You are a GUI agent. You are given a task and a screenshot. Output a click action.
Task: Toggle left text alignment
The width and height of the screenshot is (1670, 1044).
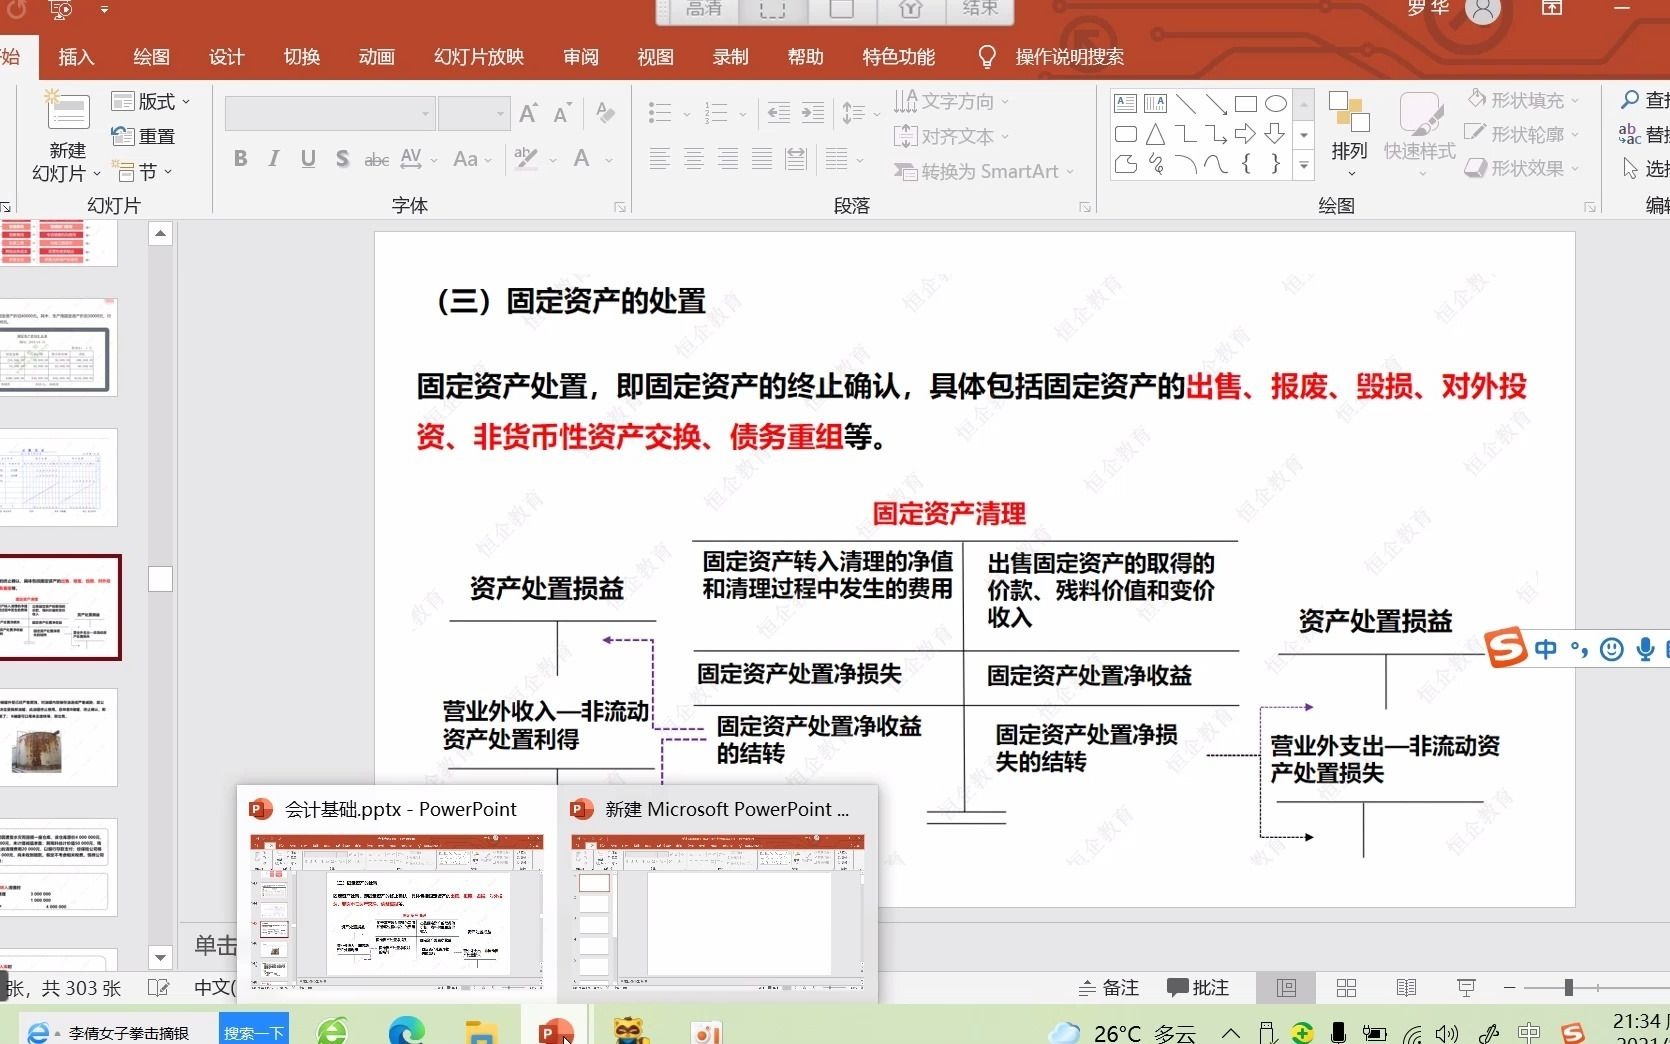point(659,159)
